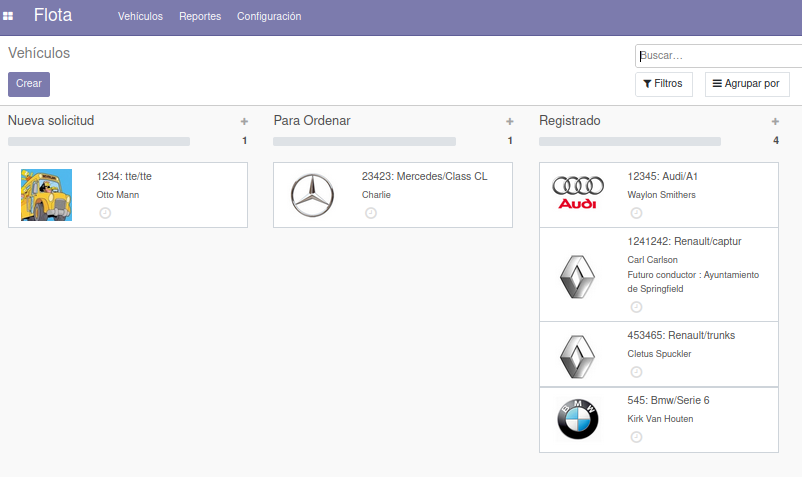Open the Configuración menu
The height and width of the screenshot is (477, 802).
tap(268, 17)
